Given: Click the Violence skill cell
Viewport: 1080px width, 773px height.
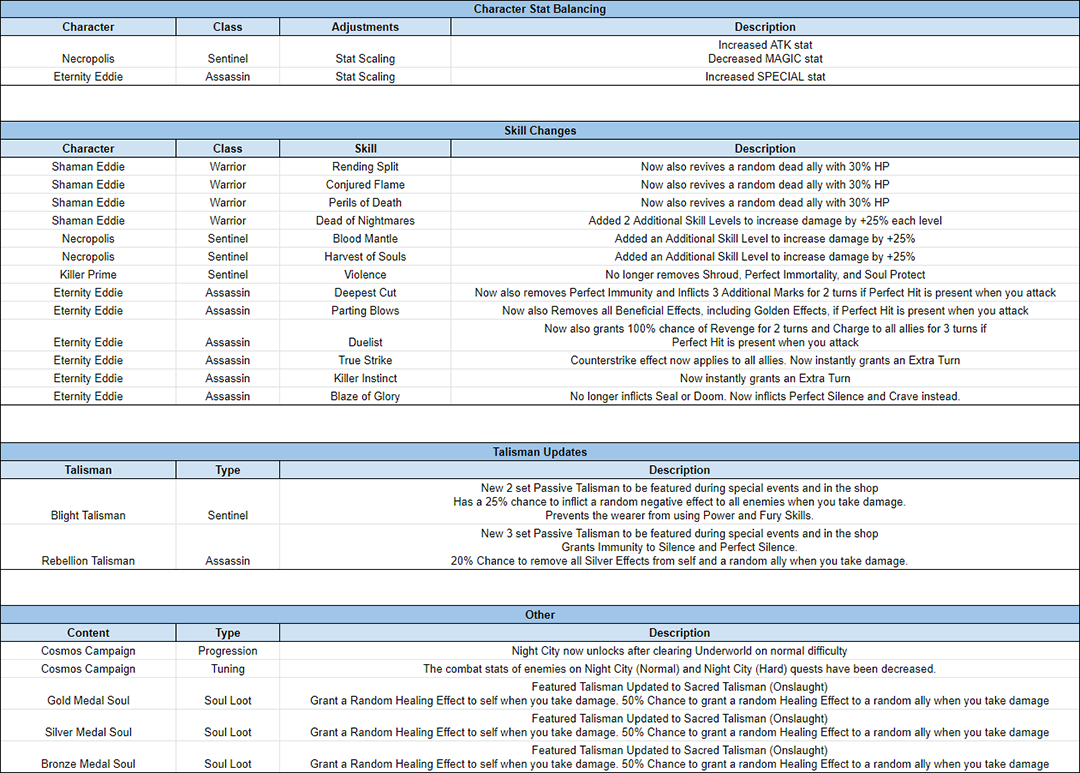Looking at the screenshot, I should [365, 275].
